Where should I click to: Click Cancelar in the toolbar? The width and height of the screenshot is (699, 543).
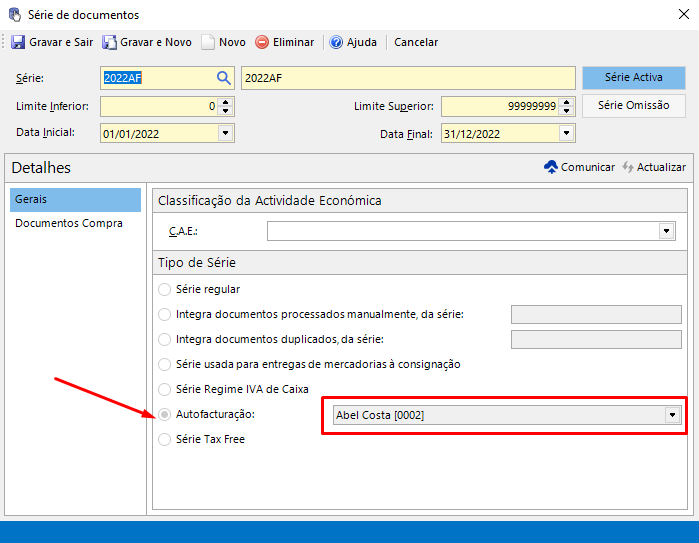pos(416,42)
